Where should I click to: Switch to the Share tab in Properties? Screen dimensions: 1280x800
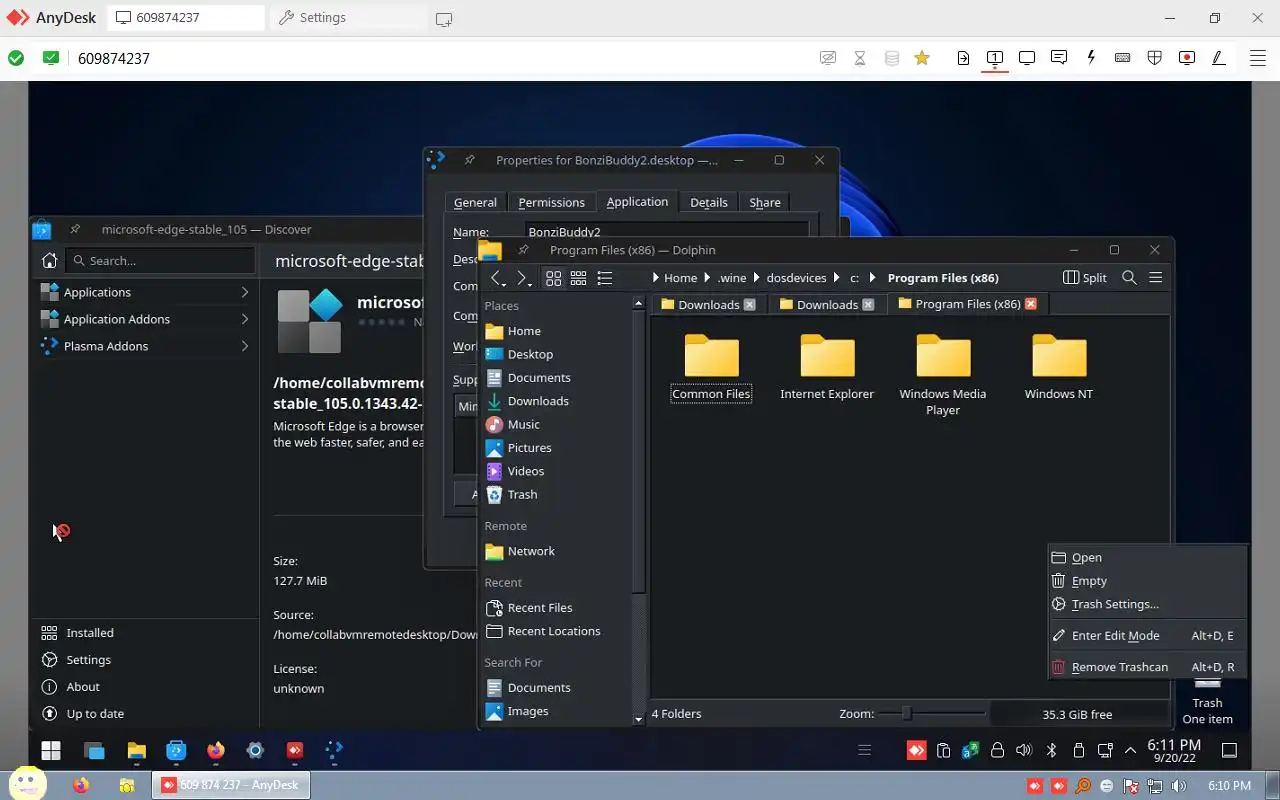pos(765,202)
